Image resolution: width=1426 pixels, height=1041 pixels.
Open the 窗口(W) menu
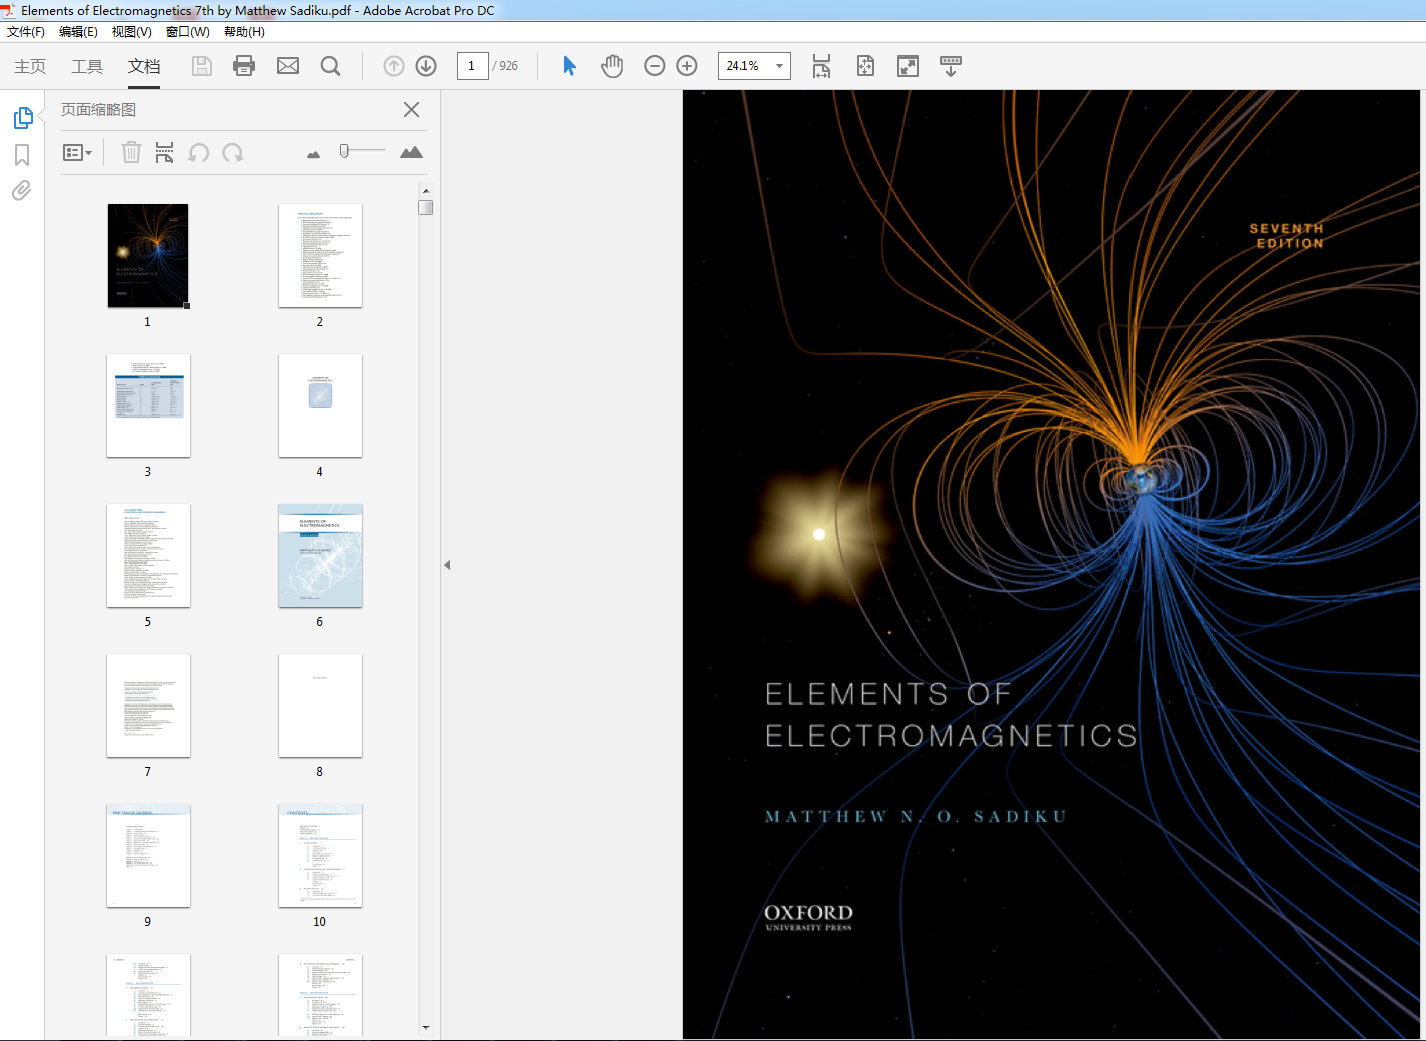pyautogui.click(x=188, y=32)
